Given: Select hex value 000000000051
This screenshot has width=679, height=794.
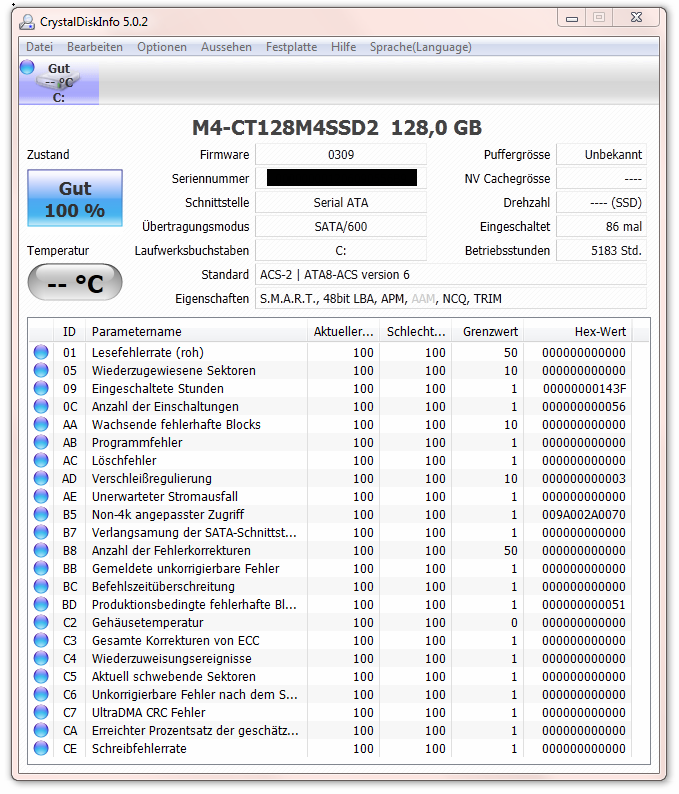Looking at the screenshot, I should click(584, 605).
